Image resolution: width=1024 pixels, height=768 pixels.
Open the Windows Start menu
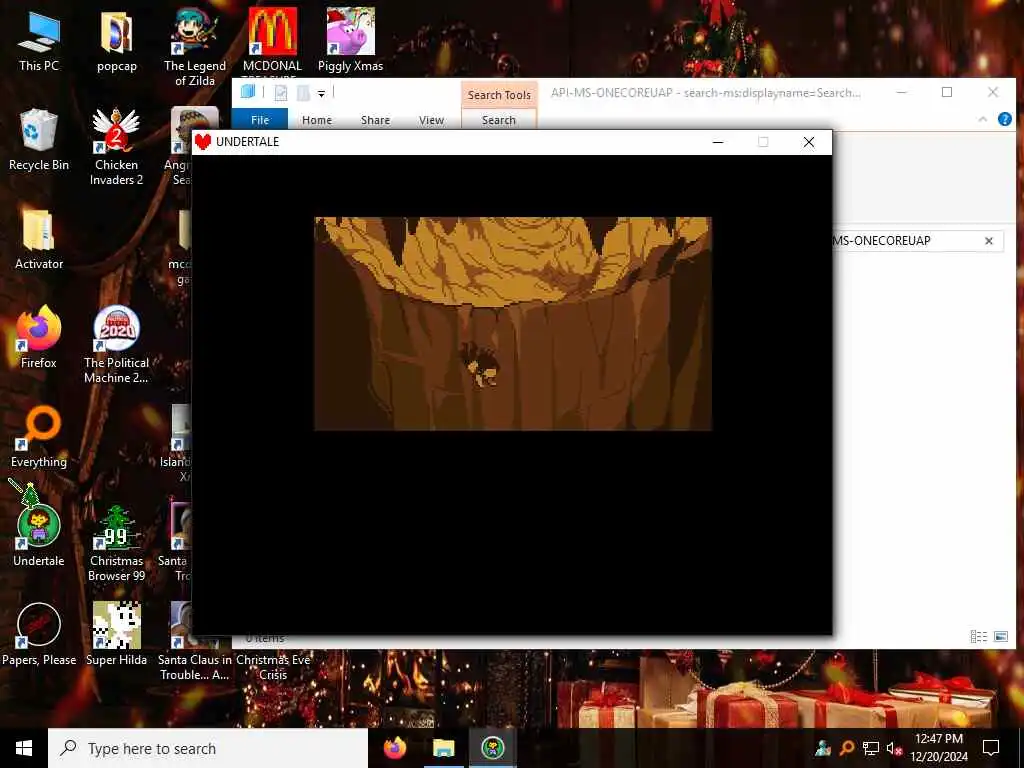point(24,748)
